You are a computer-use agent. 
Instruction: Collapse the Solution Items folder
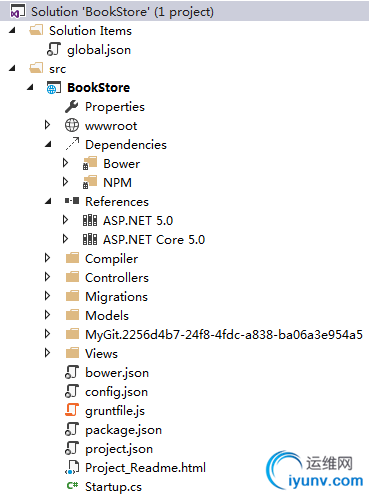point(13,30)
